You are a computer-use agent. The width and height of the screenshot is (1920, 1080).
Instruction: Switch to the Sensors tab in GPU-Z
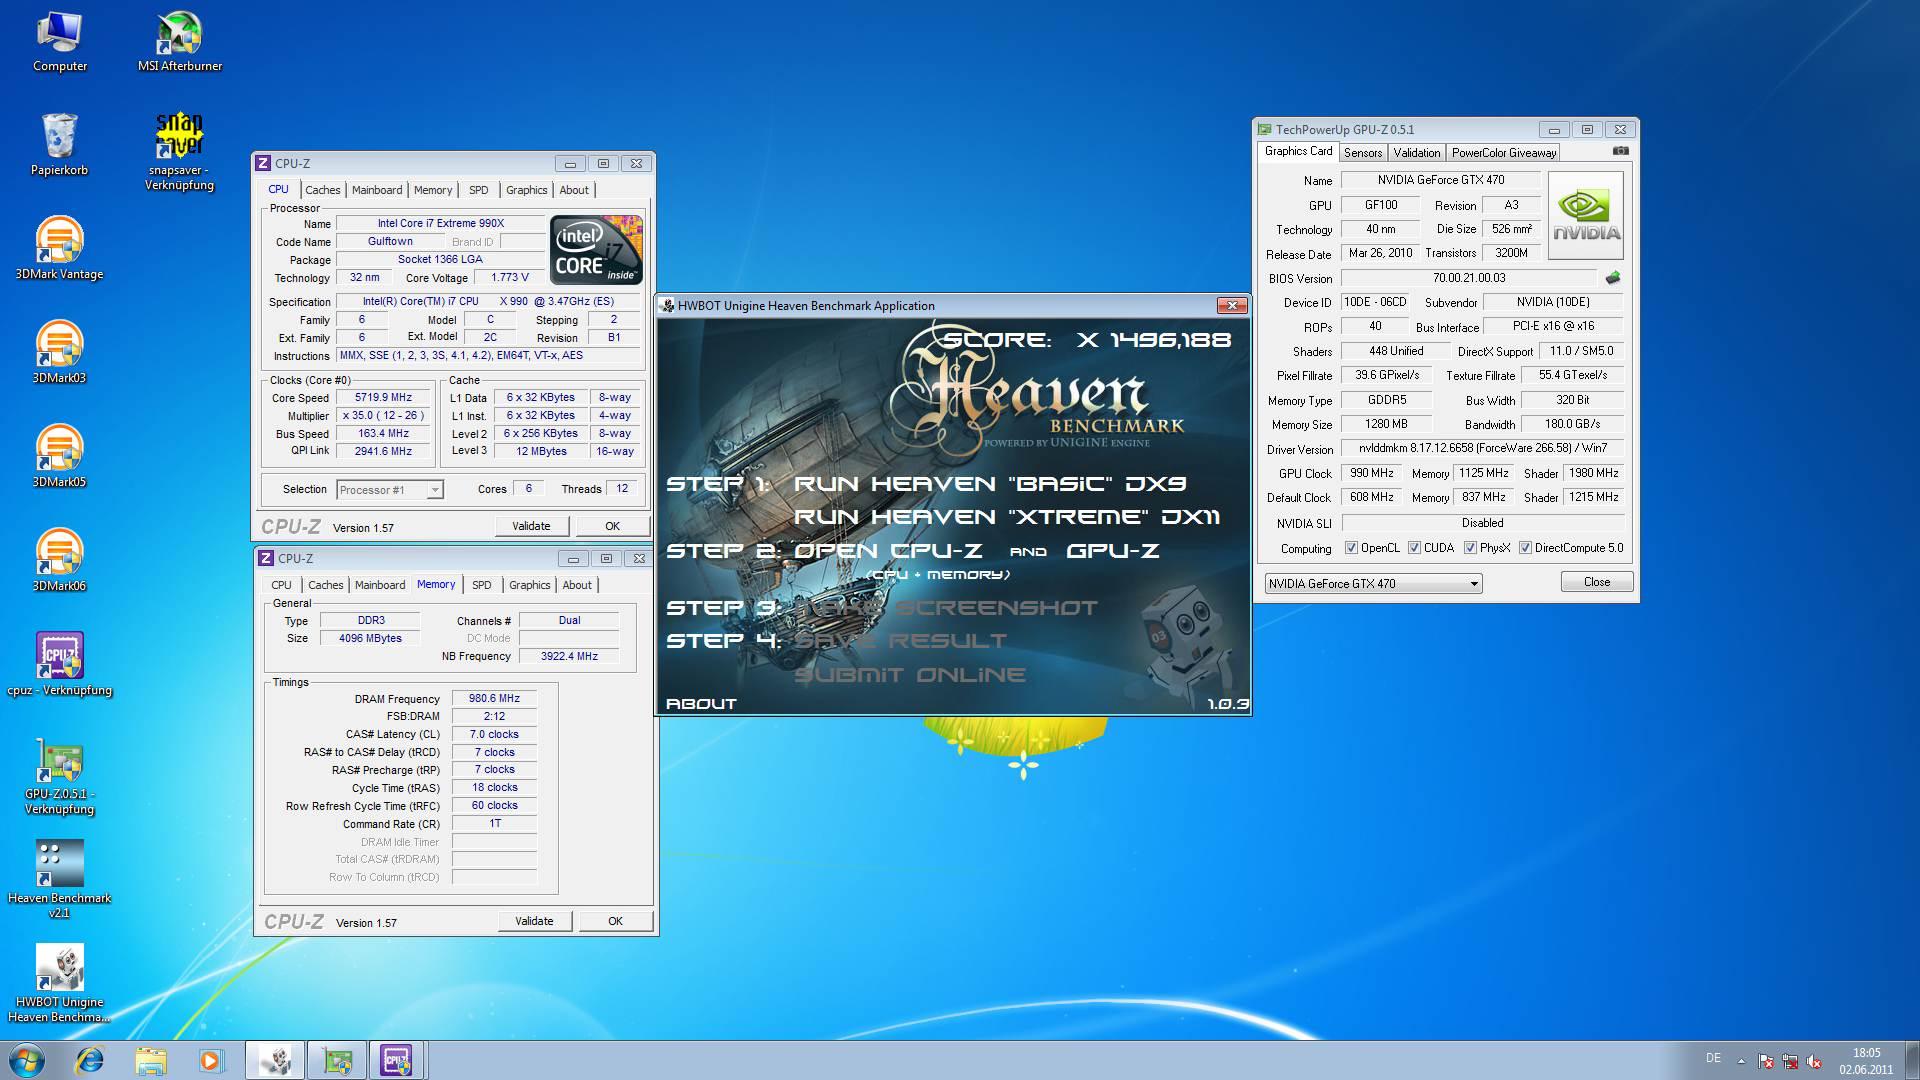click(x=1362, y=153)
